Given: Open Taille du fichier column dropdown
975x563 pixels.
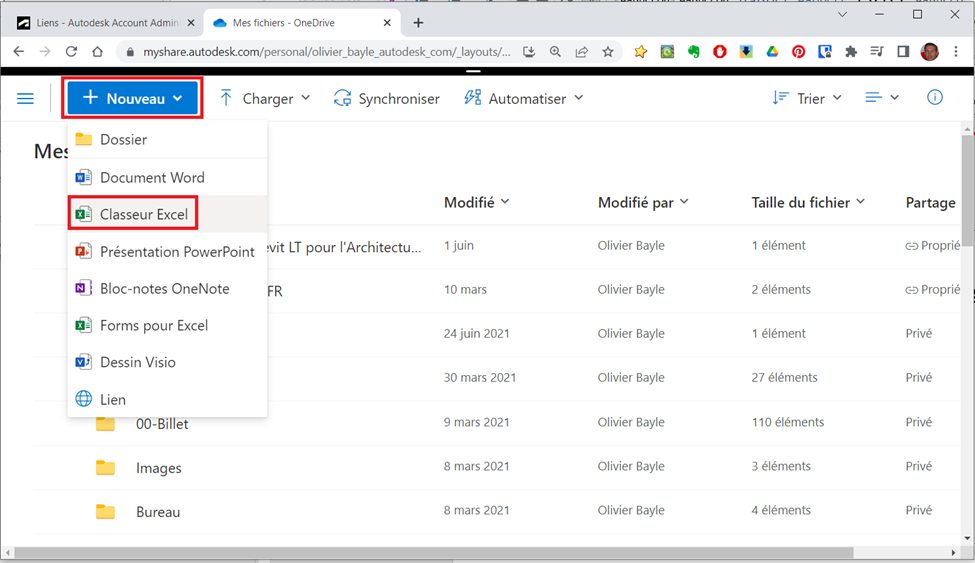Looking at the screenshot, I should click(808, 202).
